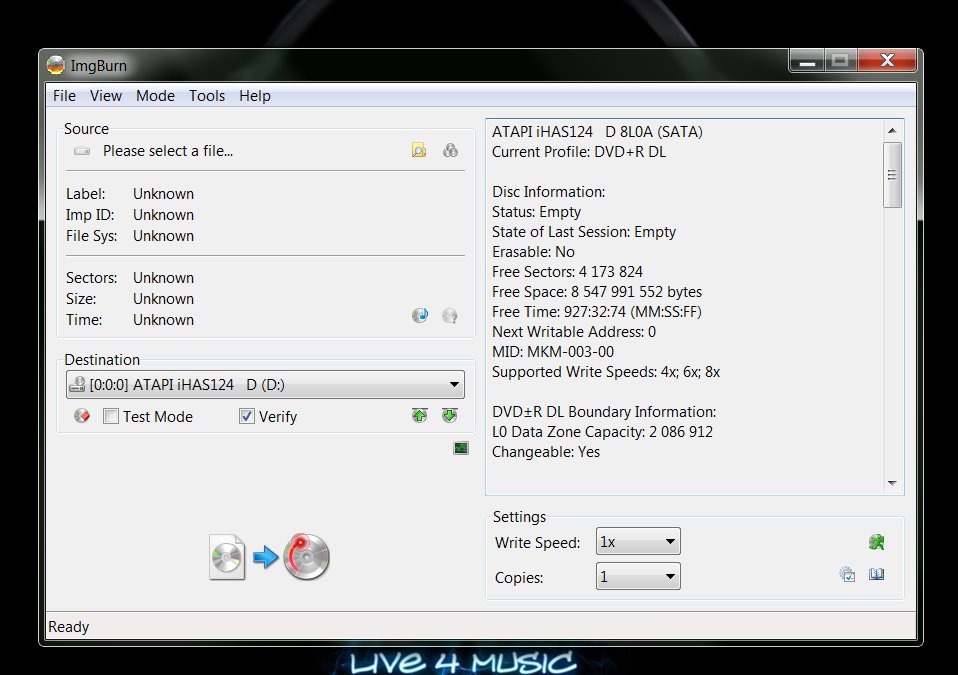Click the image file icon beside blue arrow
958x675 pixels.
point(227,557)
